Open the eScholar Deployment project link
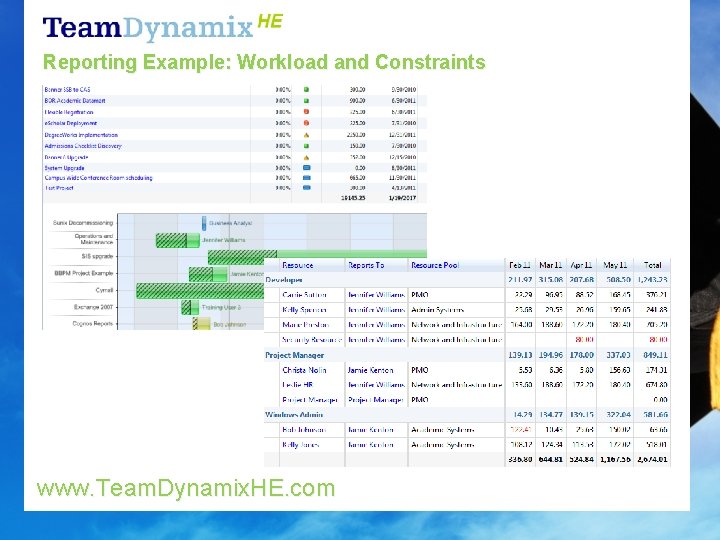 71,123
